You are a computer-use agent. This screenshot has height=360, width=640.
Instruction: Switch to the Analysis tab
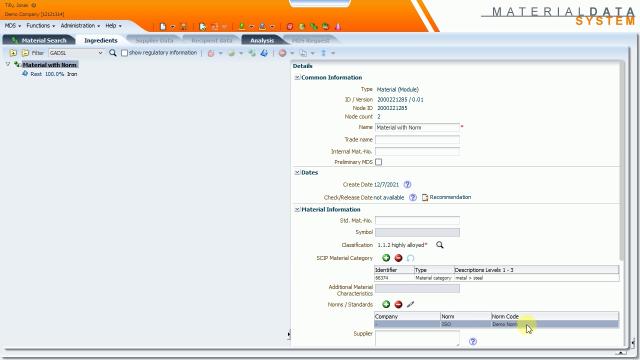click(x=262, y=40)
